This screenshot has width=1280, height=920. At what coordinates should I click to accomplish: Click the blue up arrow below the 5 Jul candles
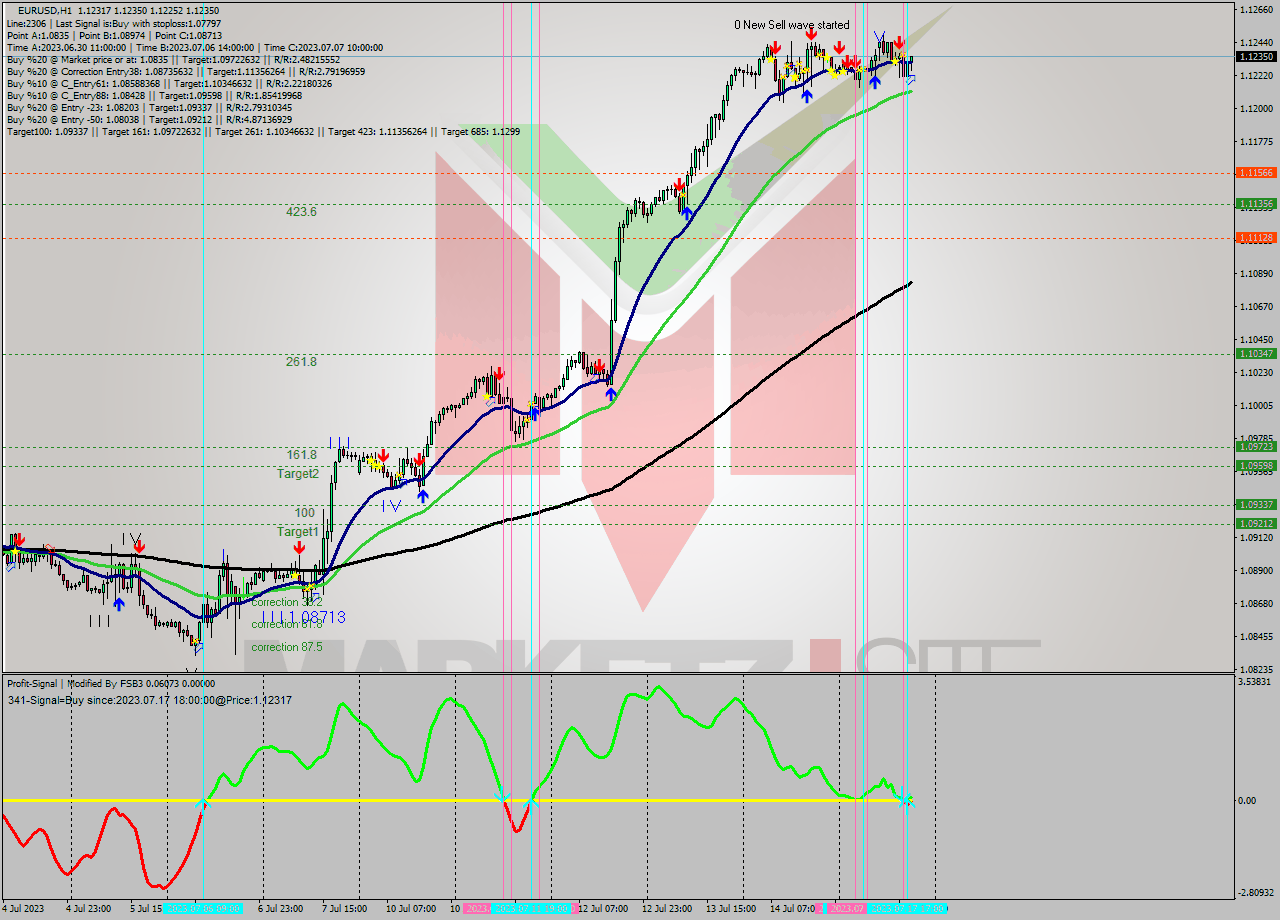pos(120,603)
